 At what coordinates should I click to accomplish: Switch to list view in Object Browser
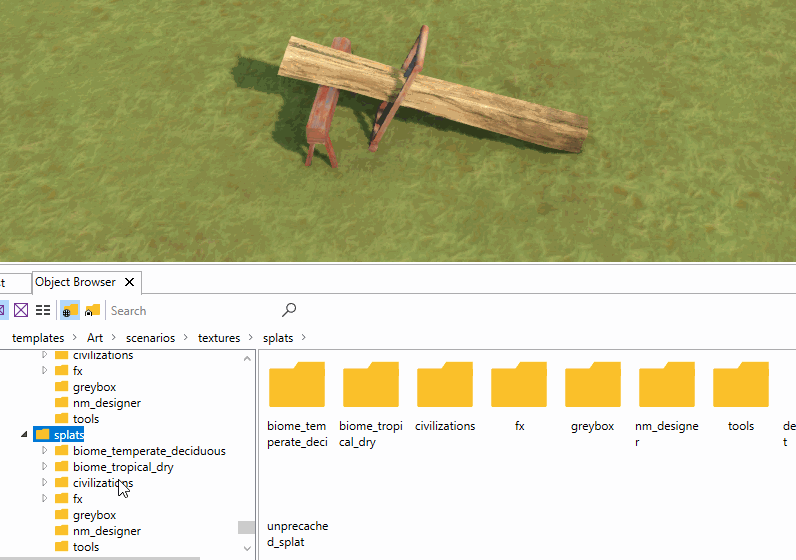point(43,310)
